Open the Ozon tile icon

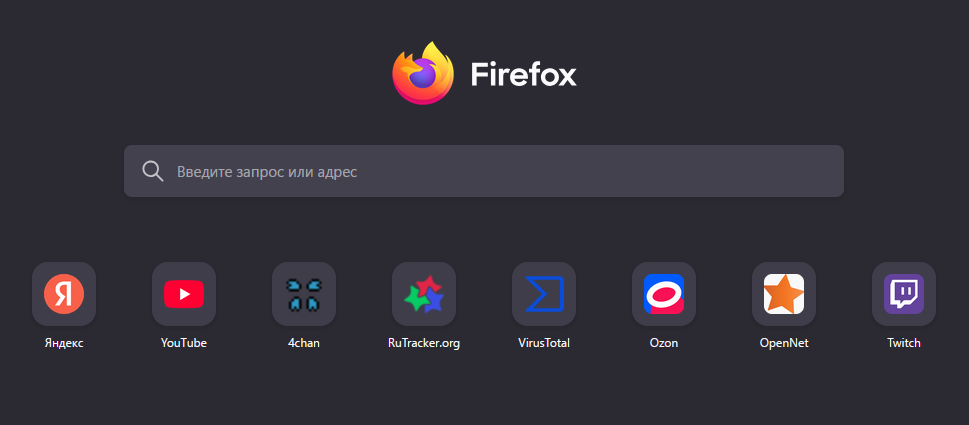(x=664, y=294)
